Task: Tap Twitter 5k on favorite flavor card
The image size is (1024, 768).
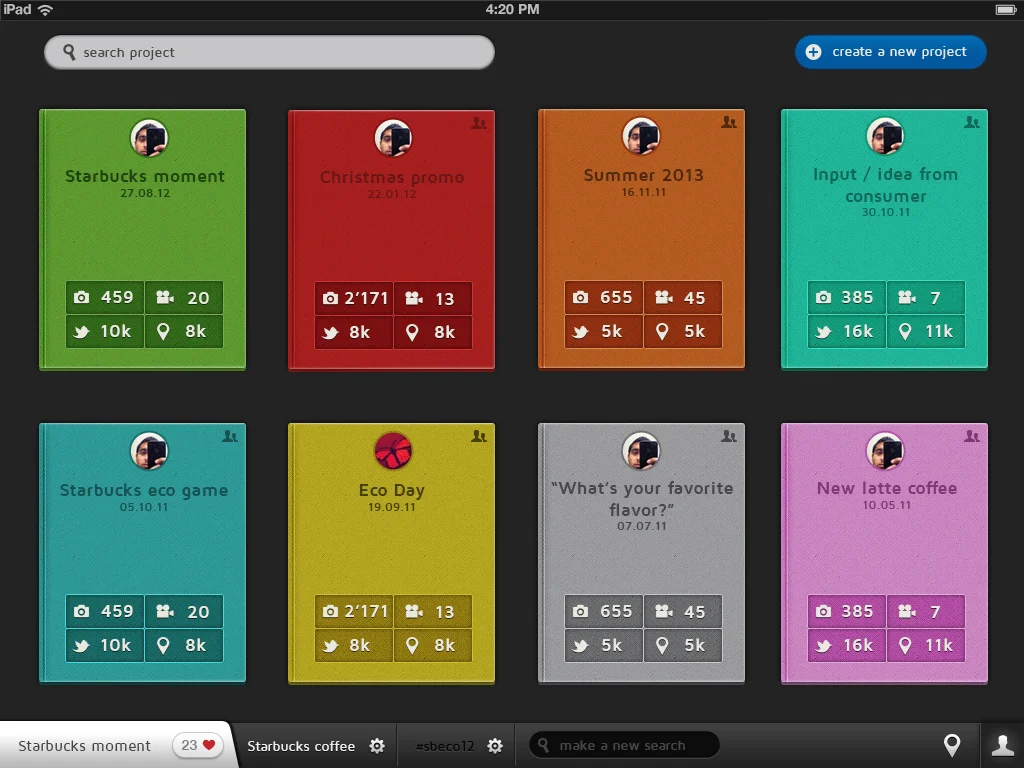Action: pos(603,646)
